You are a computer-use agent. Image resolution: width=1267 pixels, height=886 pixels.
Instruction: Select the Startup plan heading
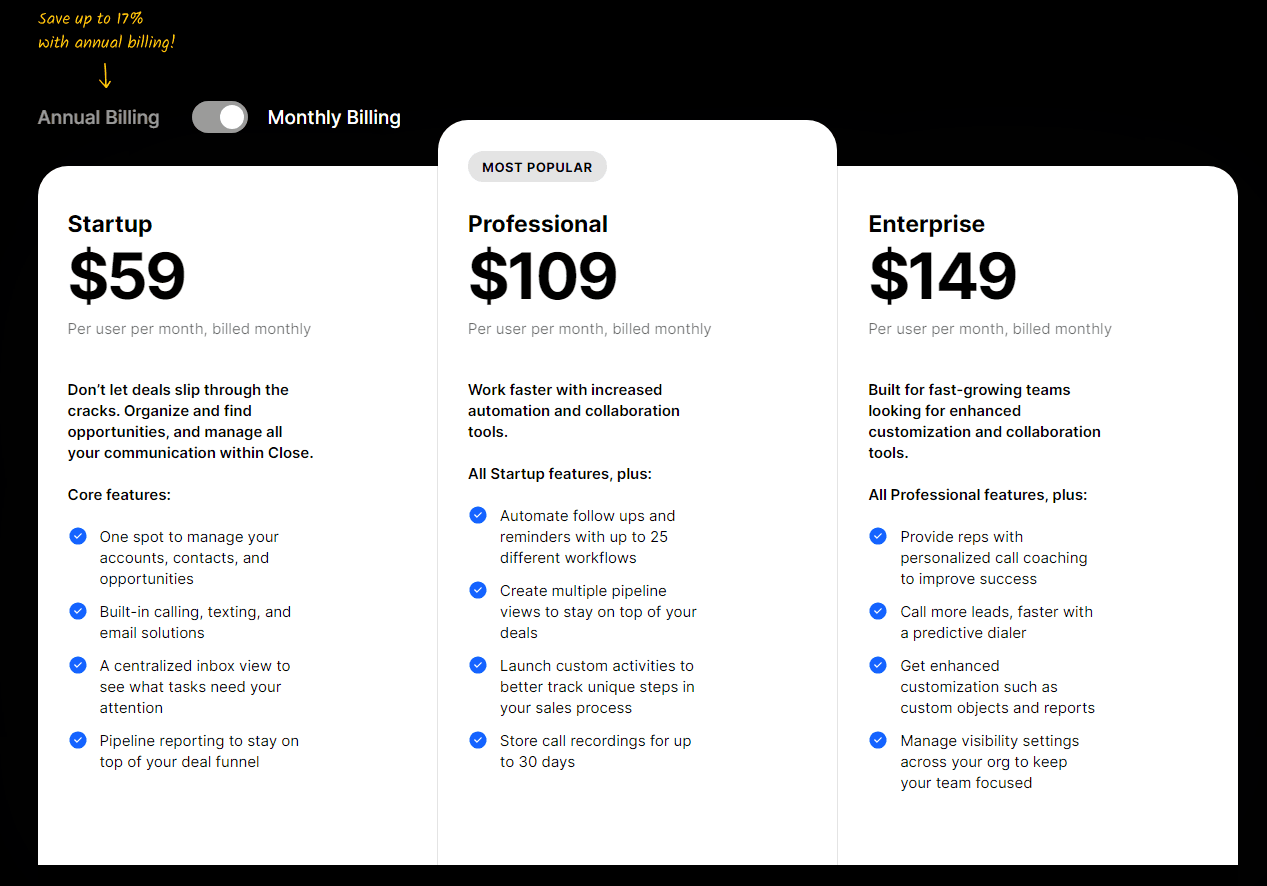pos(110,224)
